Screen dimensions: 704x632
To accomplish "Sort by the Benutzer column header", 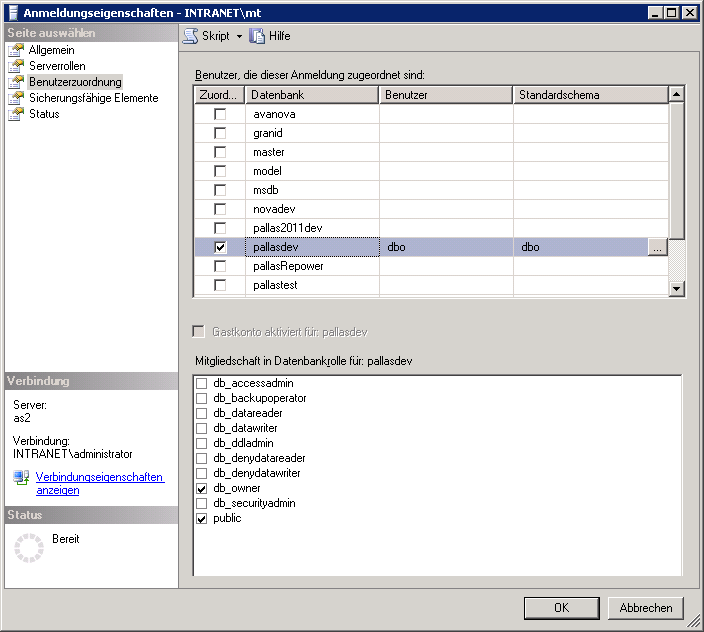I will [x=446, y=95].
